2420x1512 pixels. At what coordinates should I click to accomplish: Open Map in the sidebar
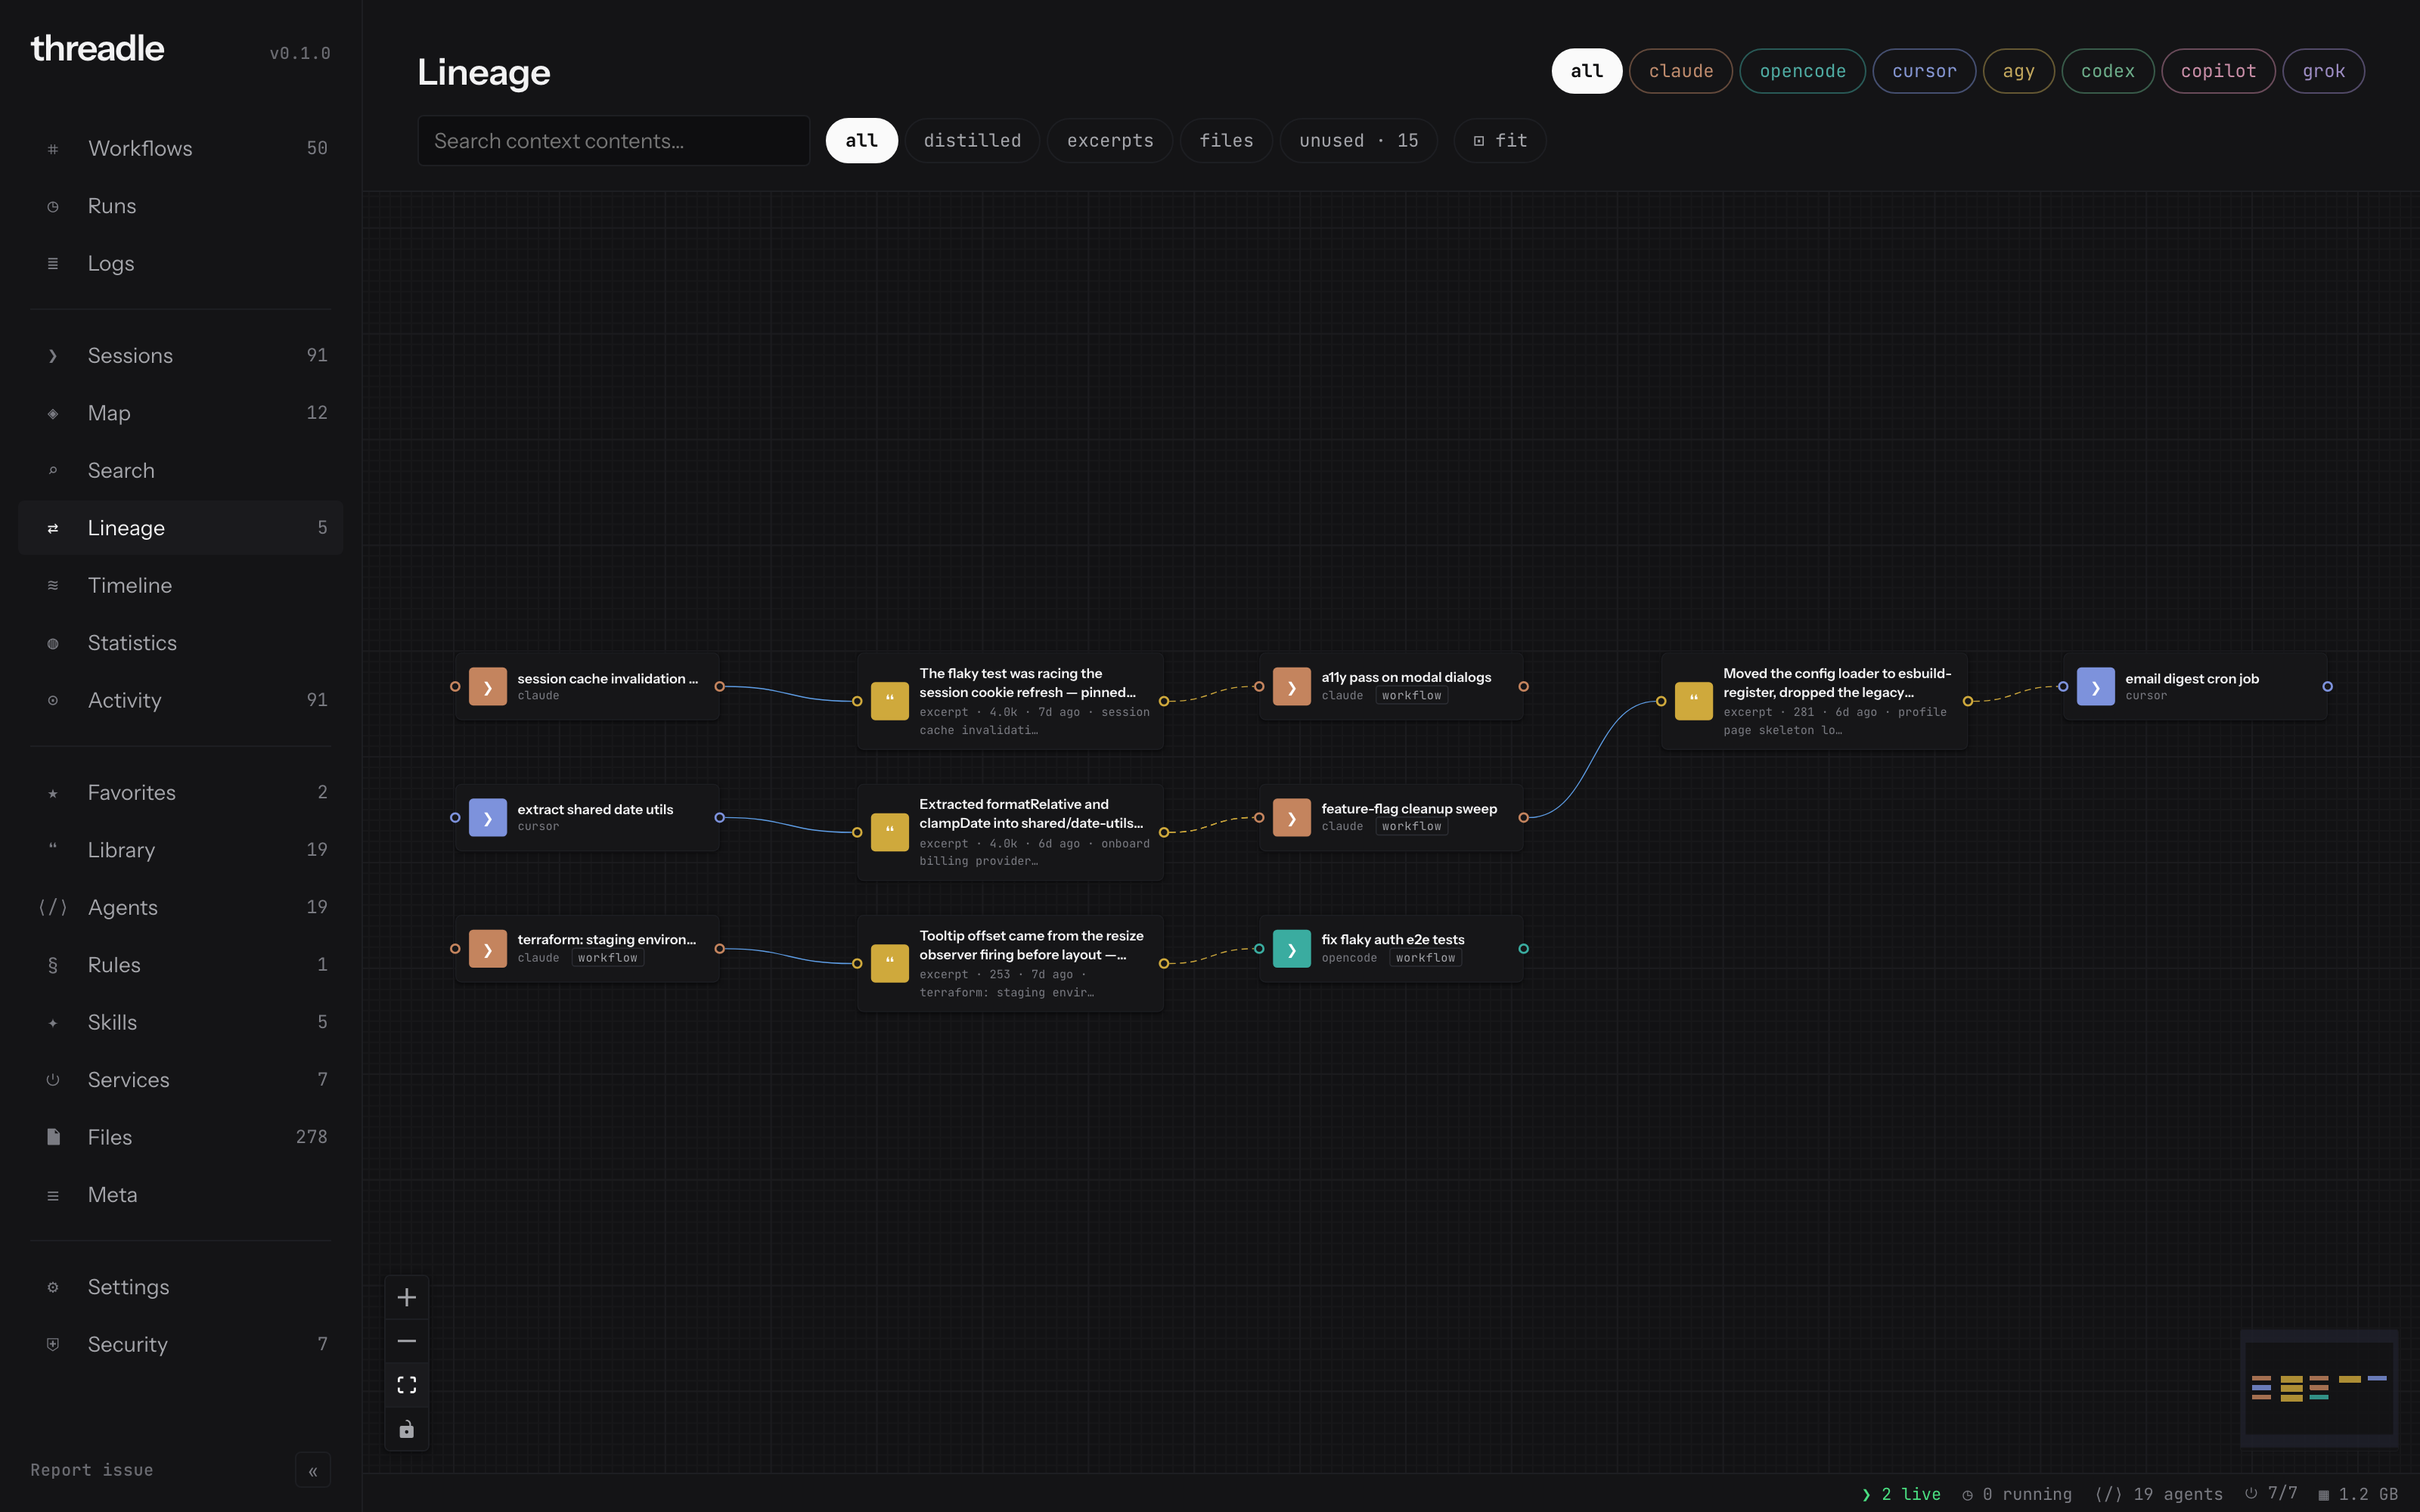coord(181,413)
